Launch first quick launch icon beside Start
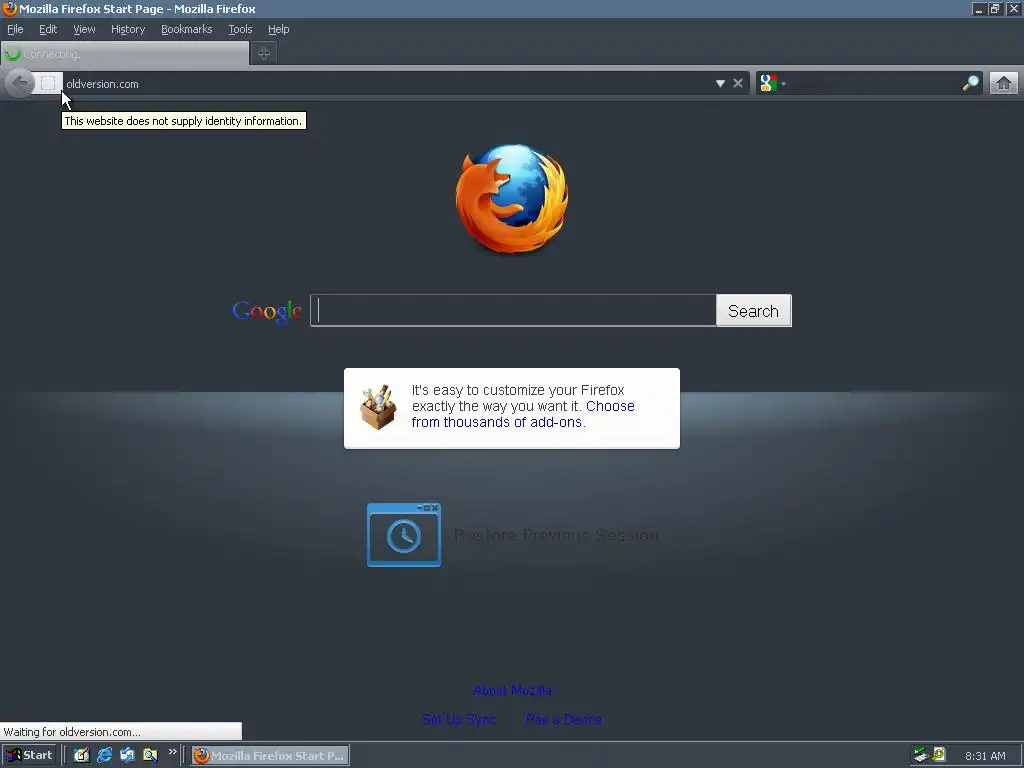The image size is (1024, 768). point(81,755)
